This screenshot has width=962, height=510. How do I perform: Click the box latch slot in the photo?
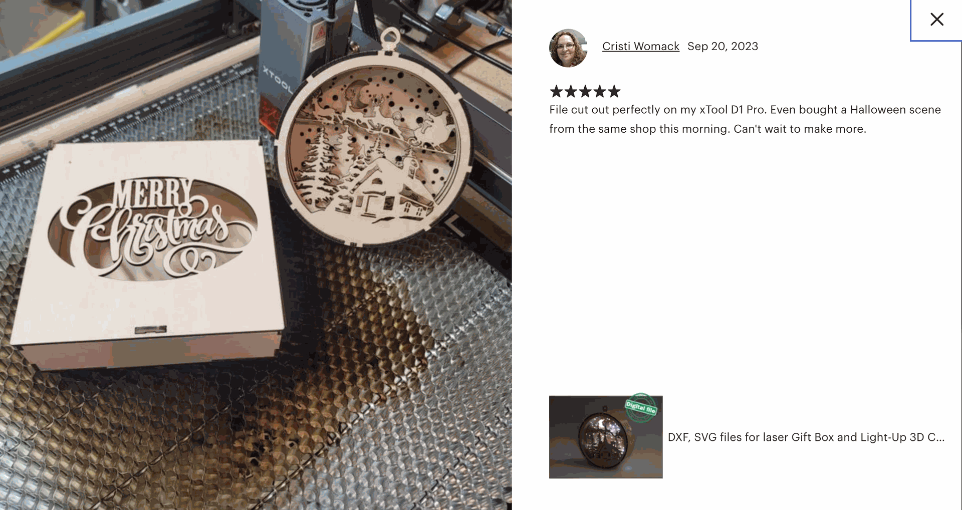(151, 330)
